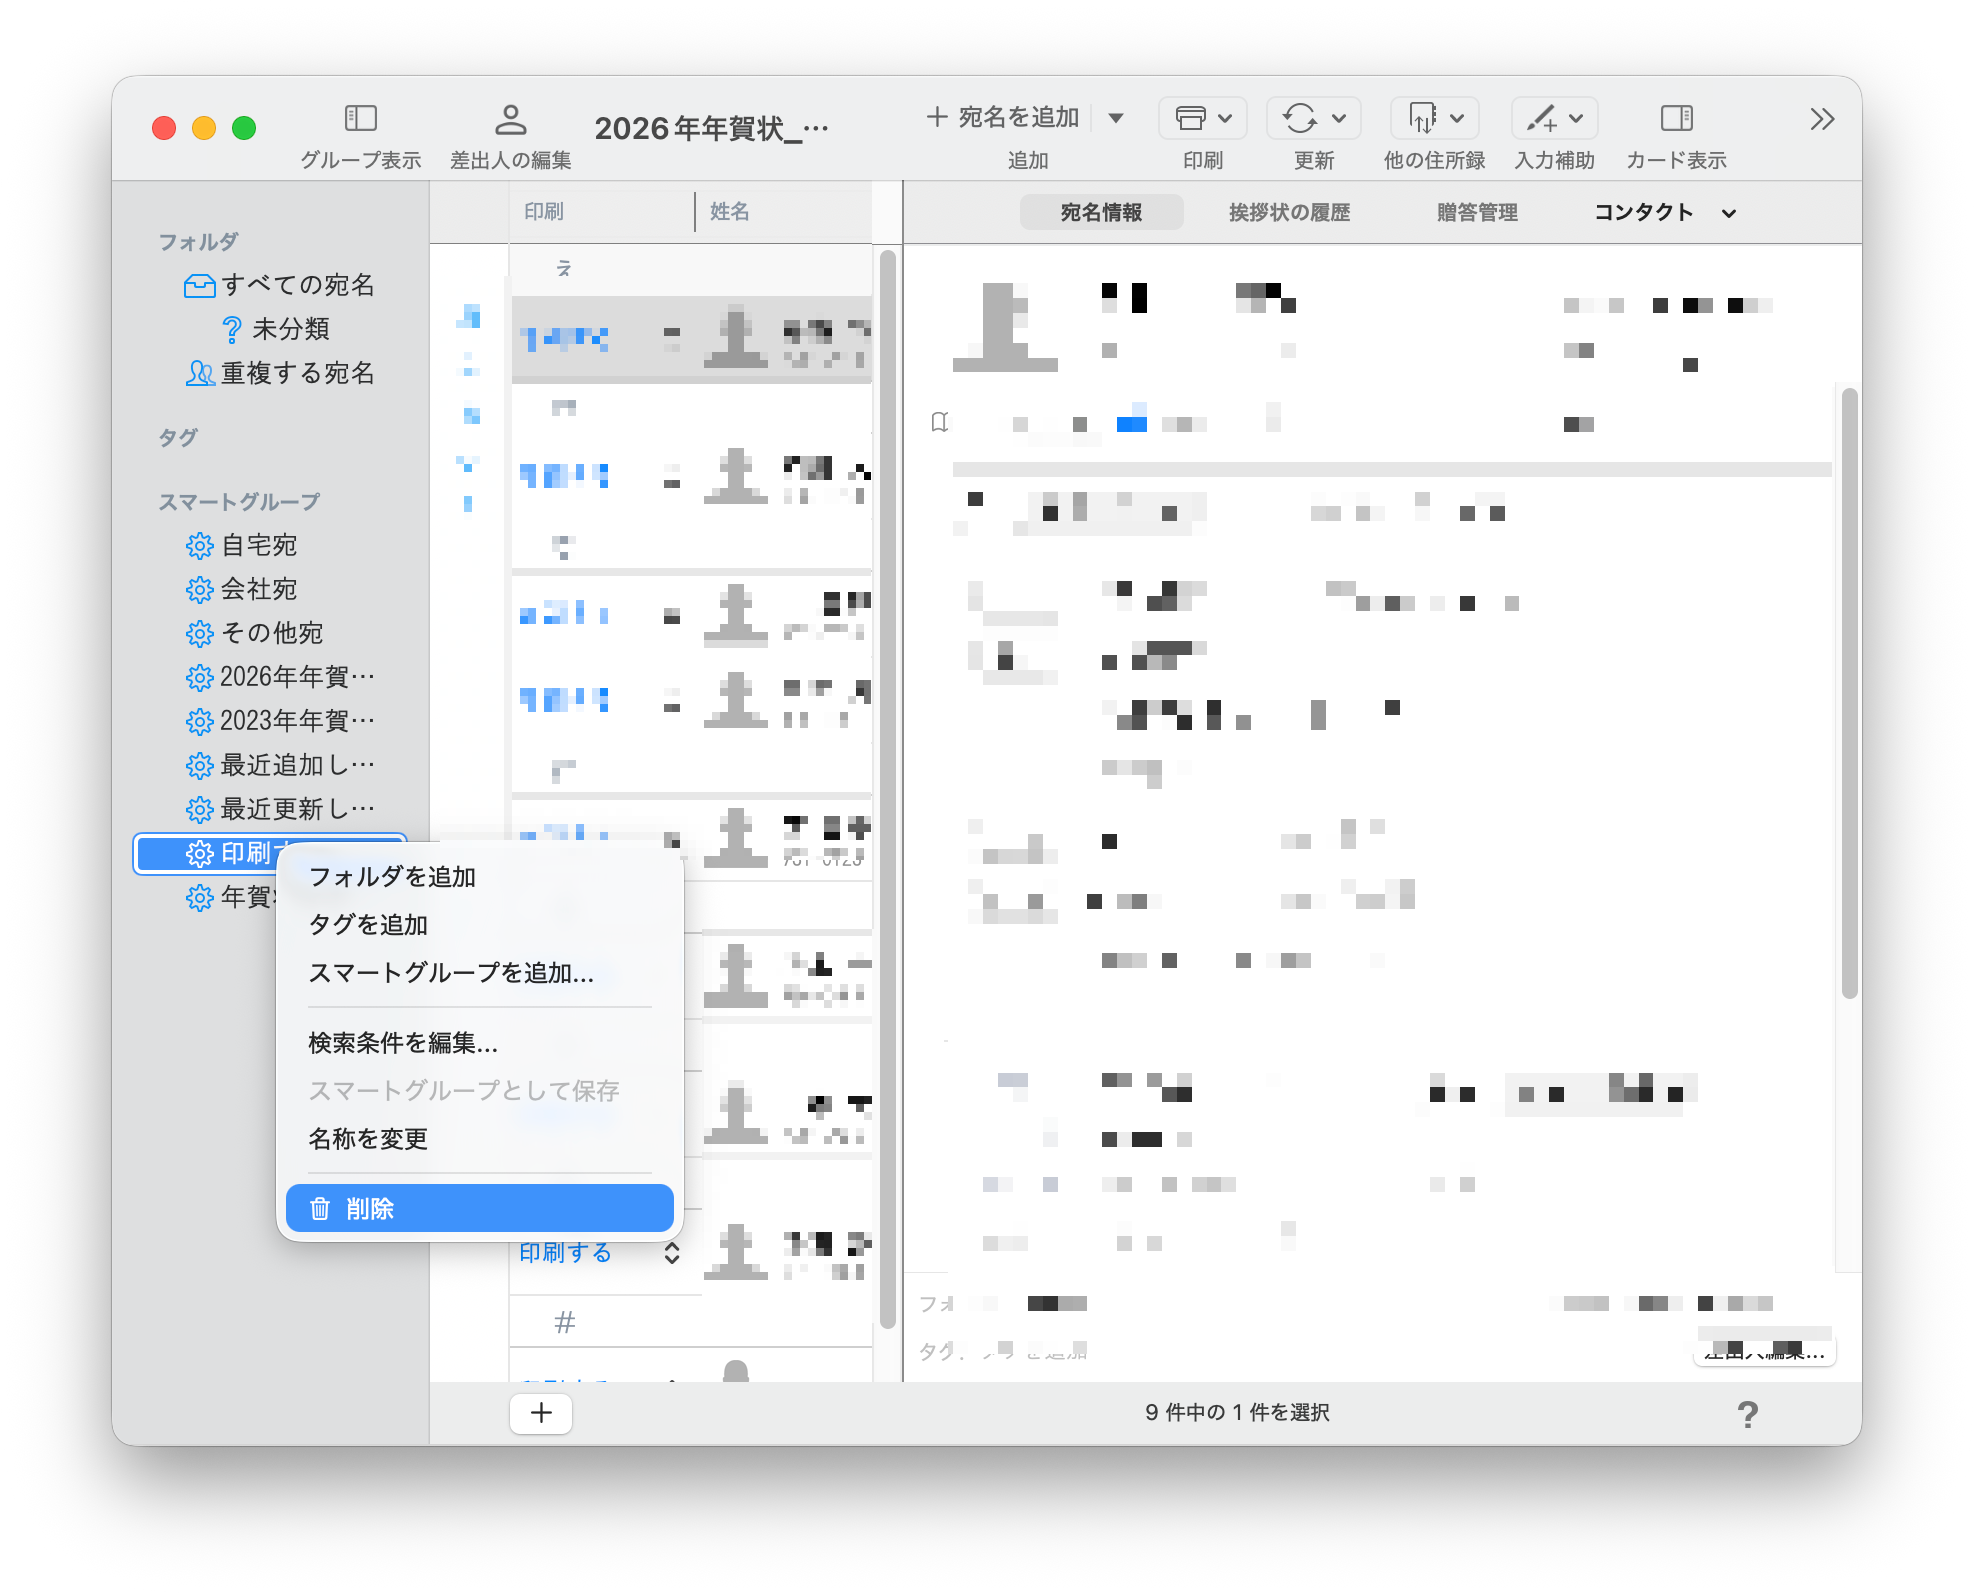The height and width of the screenshot is (1594, 1974).
Task: Open 差出人の編集 person icon
Action: [510, 120]
